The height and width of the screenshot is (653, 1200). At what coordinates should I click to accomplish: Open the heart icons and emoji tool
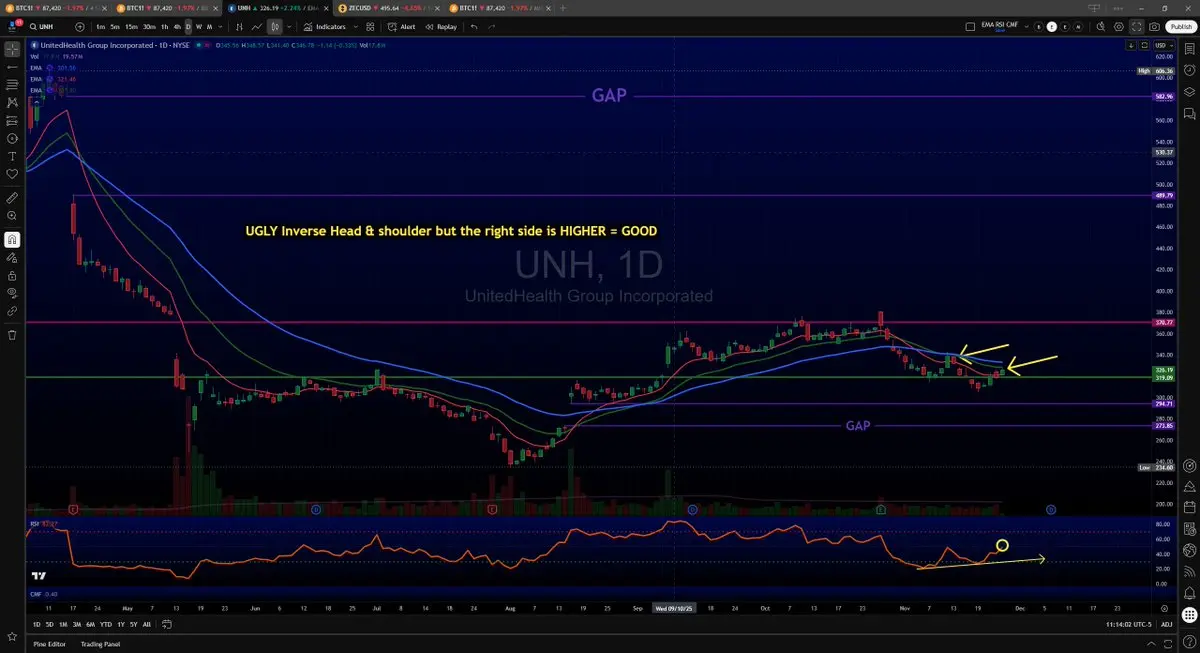[x=12, y=174]
